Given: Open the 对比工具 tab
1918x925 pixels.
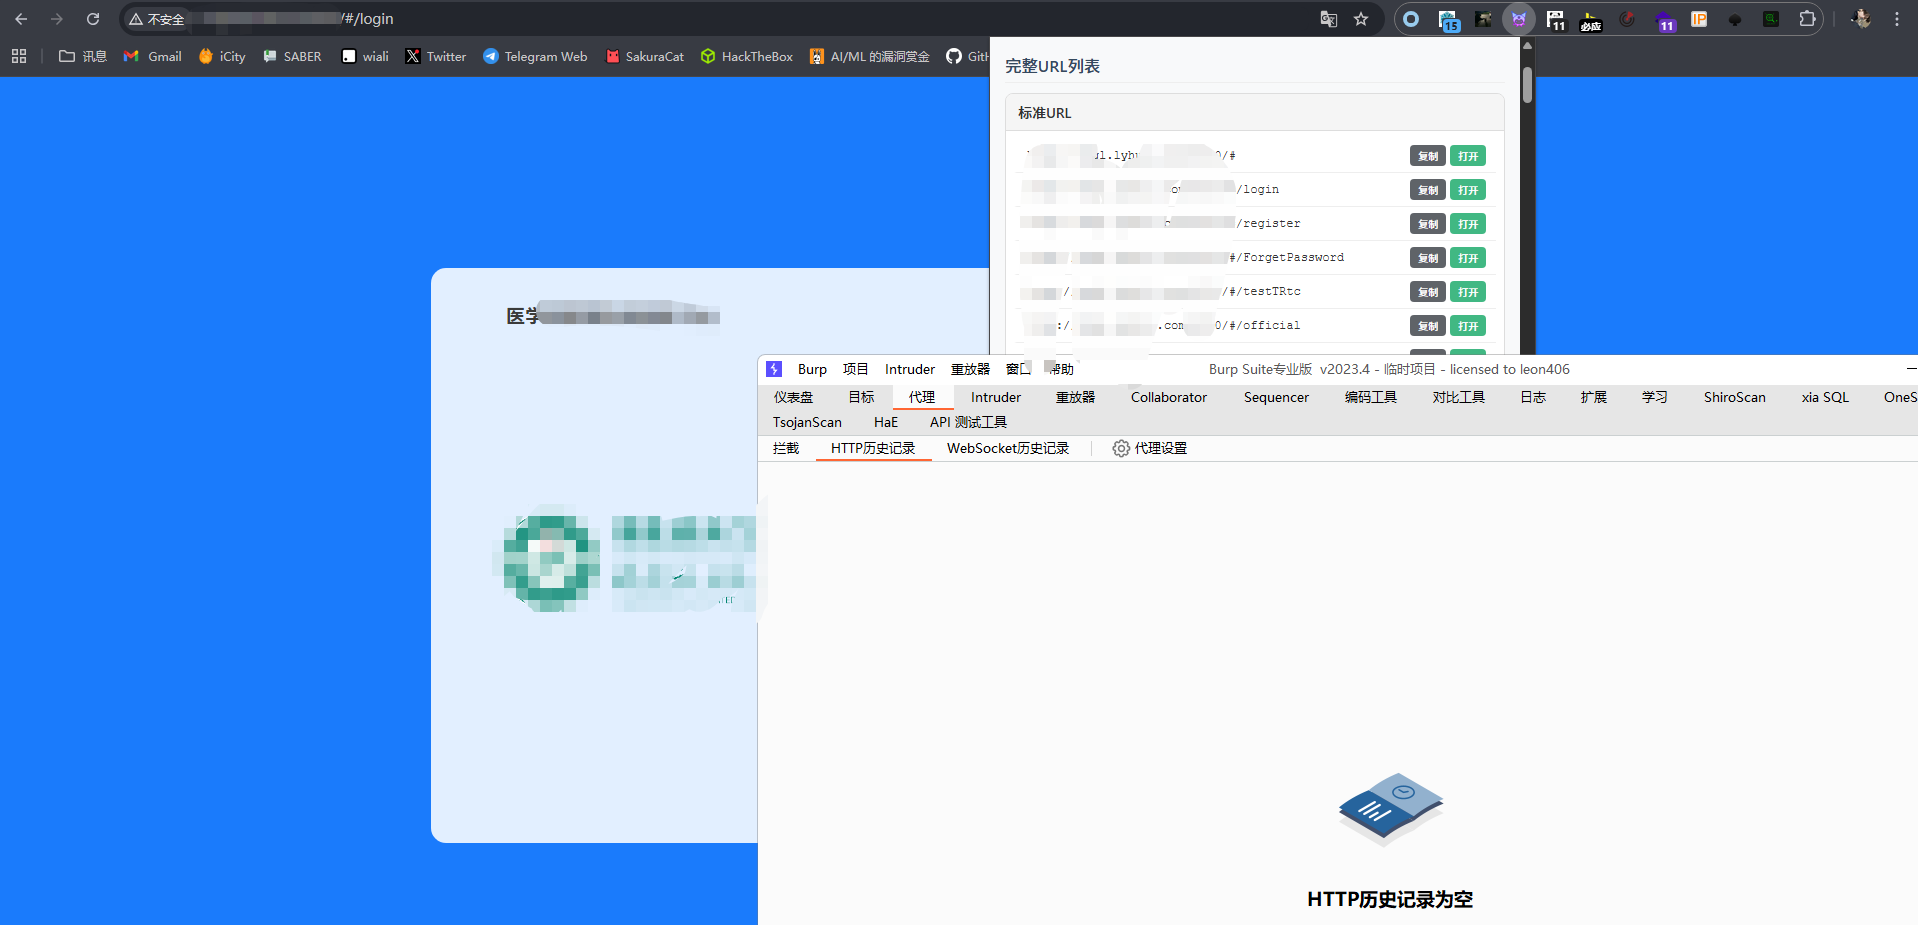Looking at the screenshot, I should (1459, 397).
